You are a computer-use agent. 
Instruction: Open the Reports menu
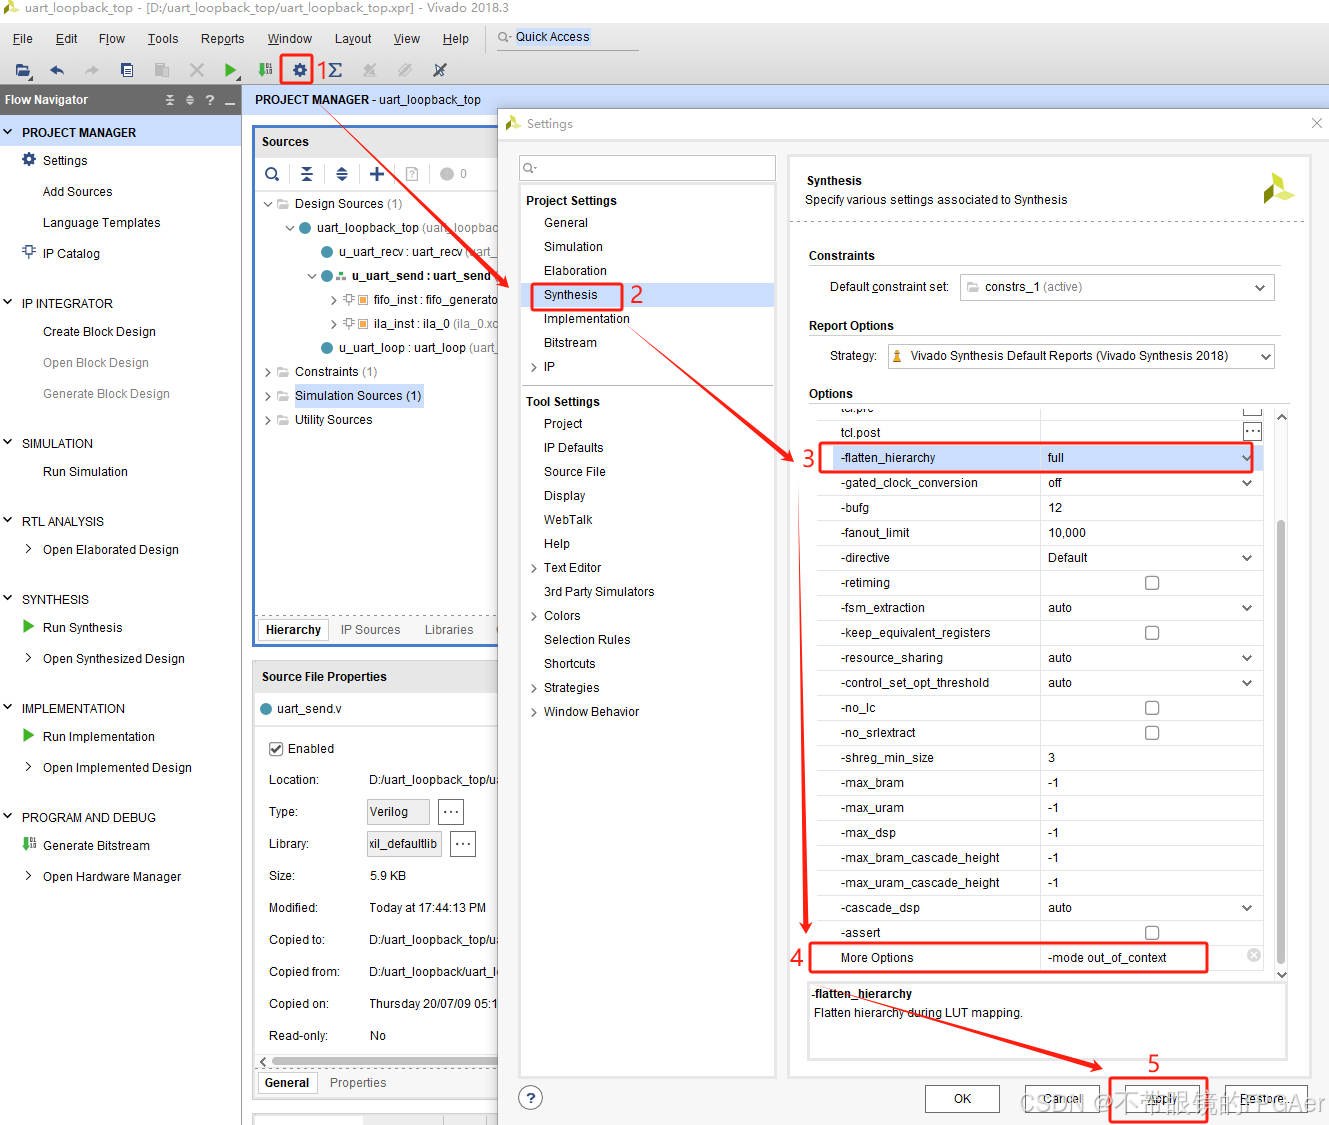point(222,39)
